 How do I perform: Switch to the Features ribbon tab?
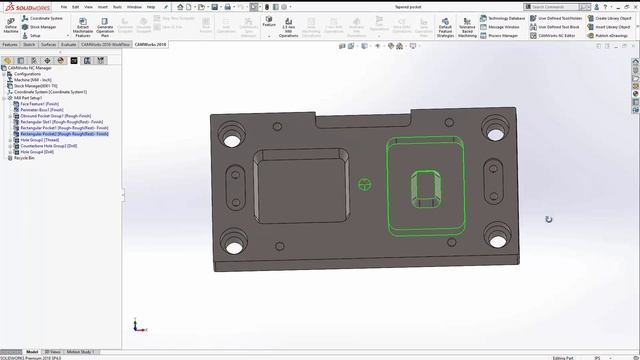click(x=10, y=44)
